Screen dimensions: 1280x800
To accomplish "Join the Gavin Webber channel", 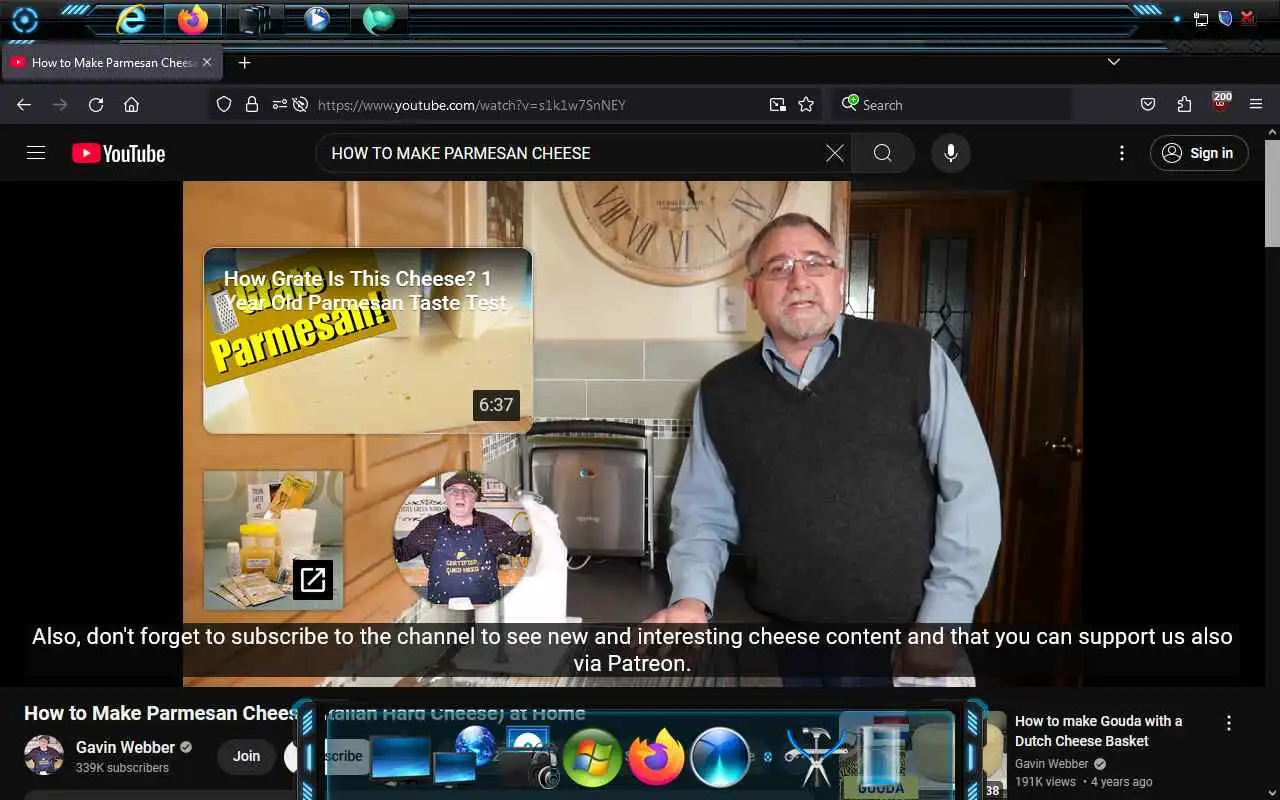I will (x=246, y=756).
